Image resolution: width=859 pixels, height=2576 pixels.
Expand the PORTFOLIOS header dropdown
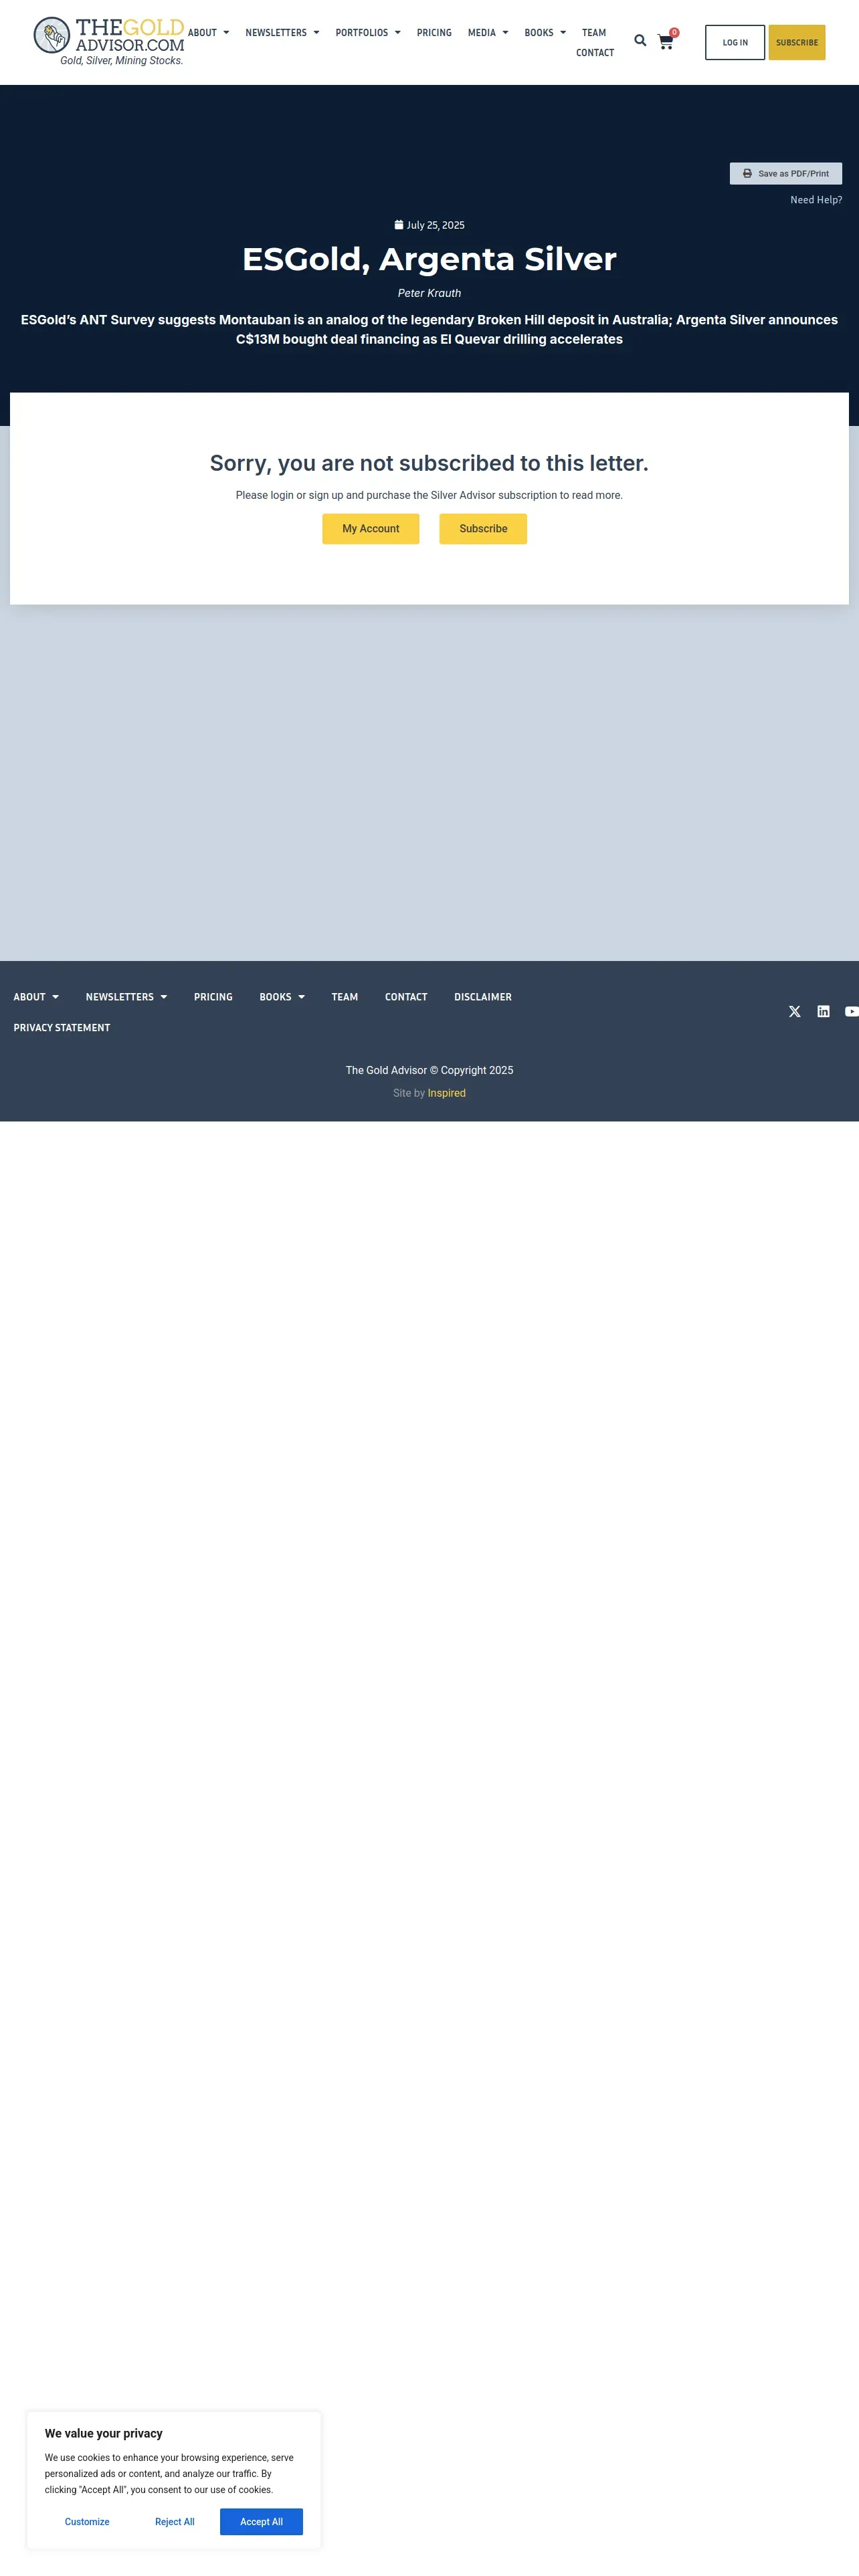click(368, 33)
